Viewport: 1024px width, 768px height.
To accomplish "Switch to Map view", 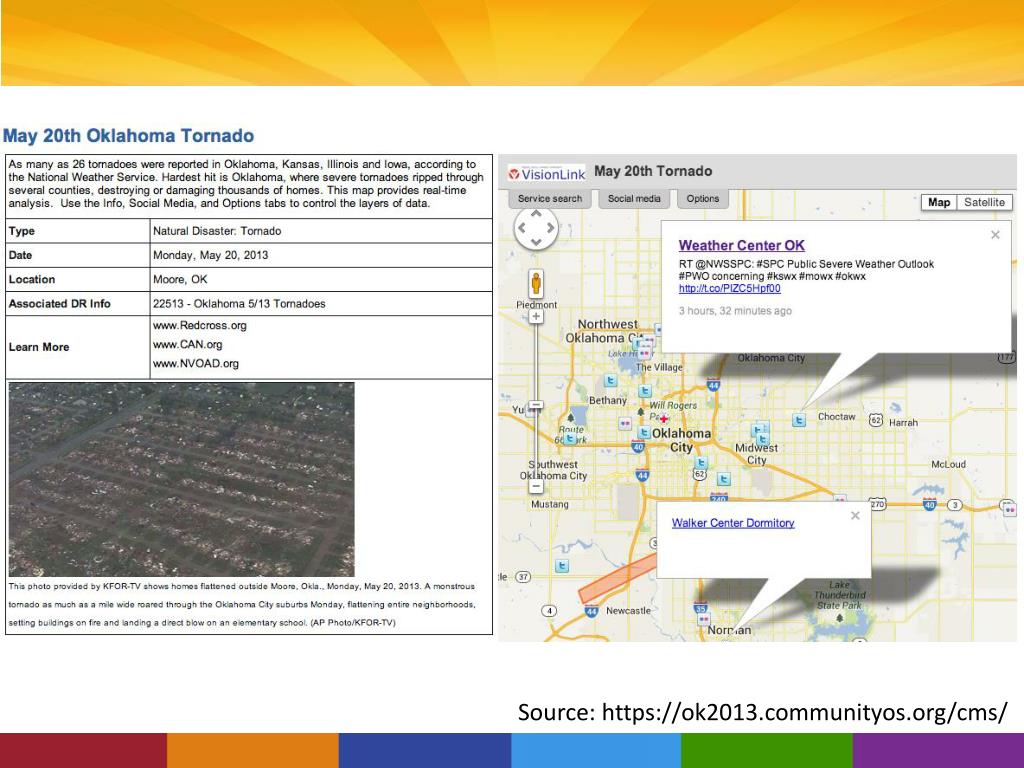I will pos(938,202).
